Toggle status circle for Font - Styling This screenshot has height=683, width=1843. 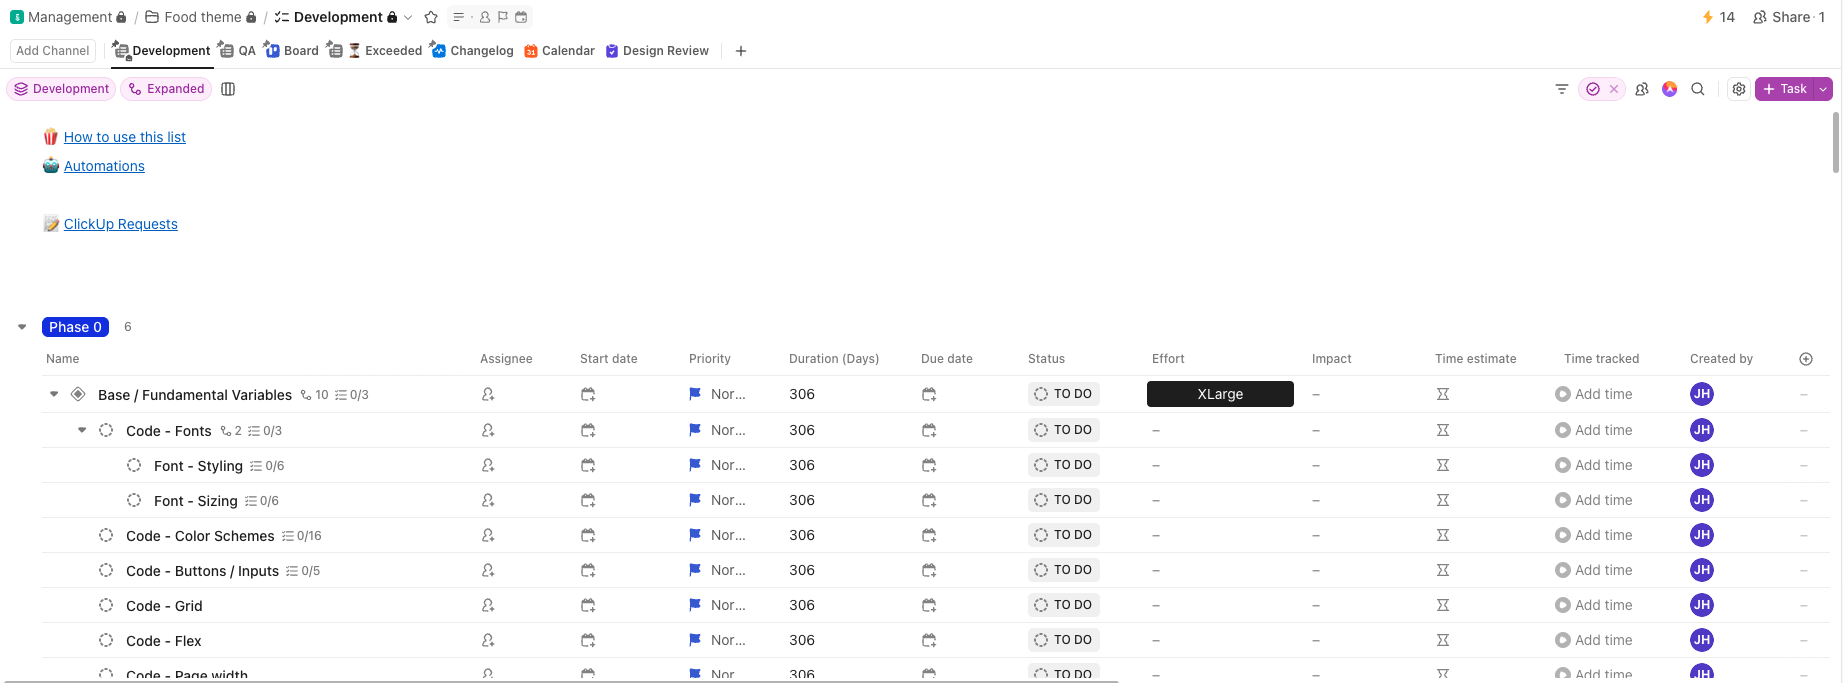[134, 465]
